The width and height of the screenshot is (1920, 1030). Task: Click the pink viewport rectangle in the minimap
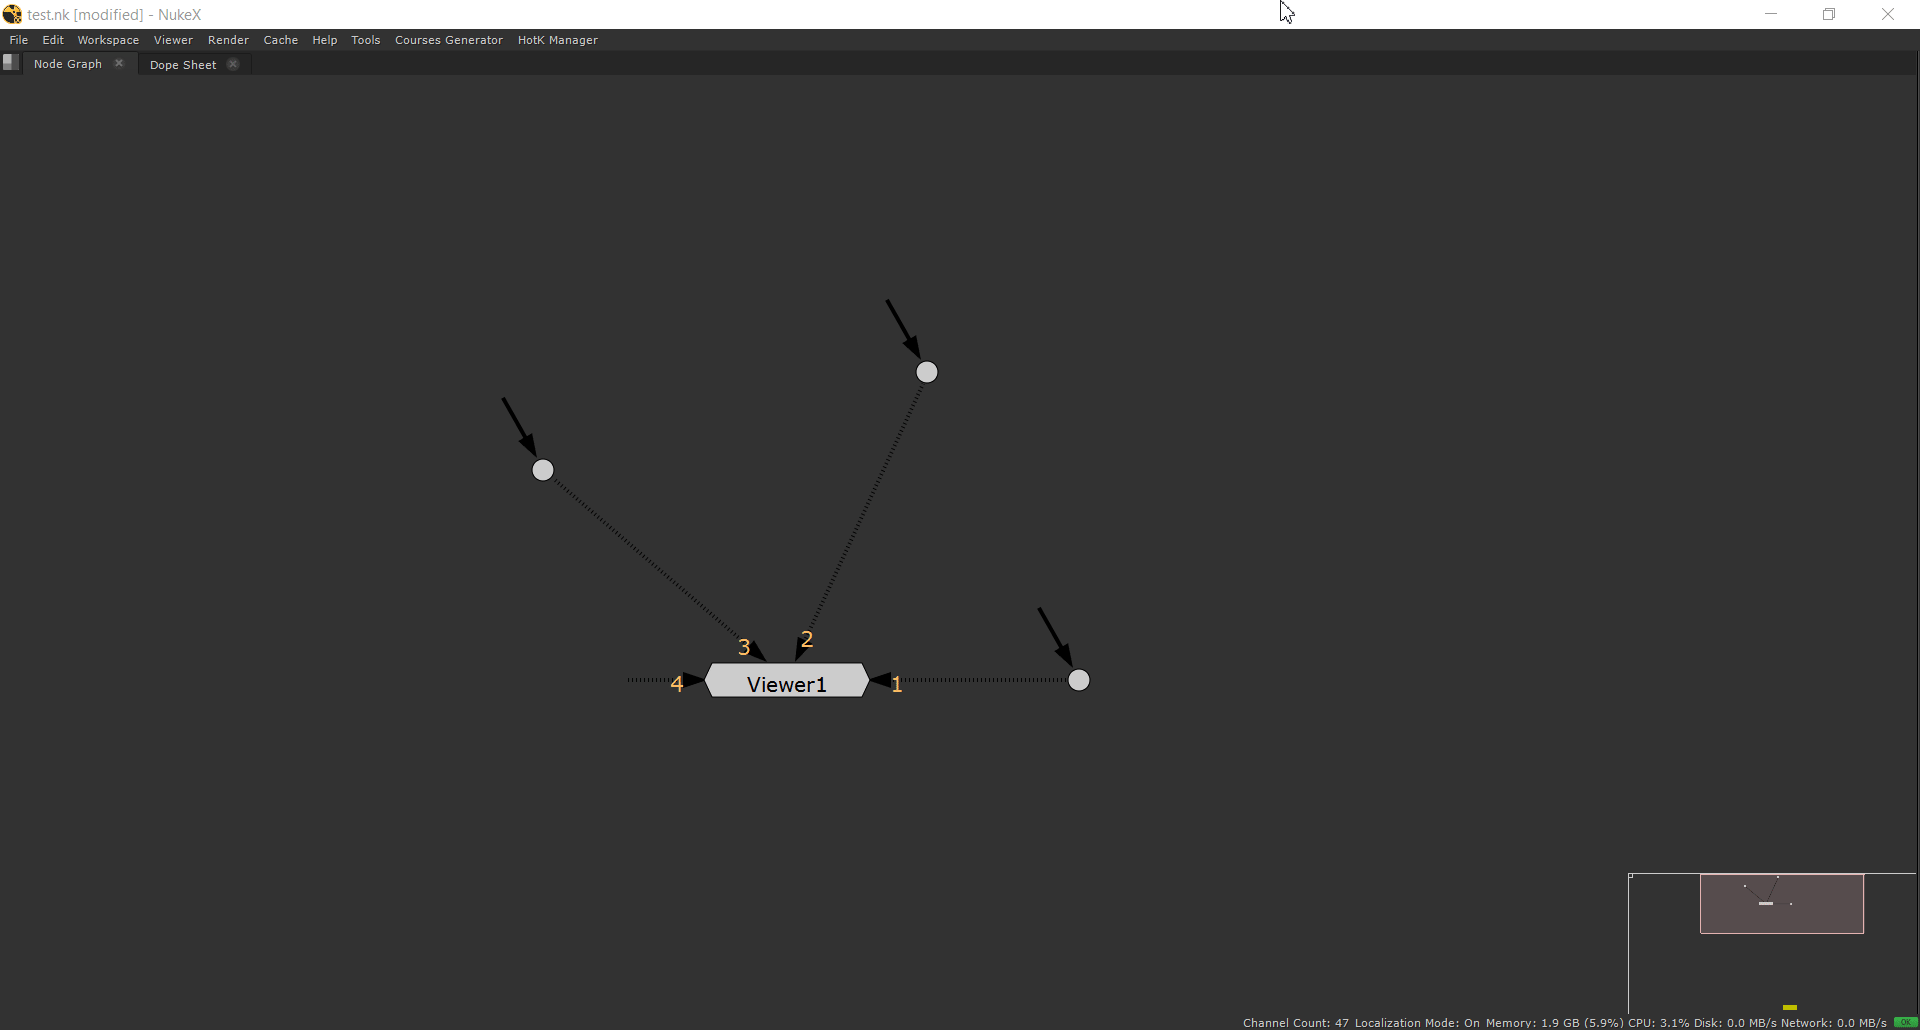(x=1780, y=903)
